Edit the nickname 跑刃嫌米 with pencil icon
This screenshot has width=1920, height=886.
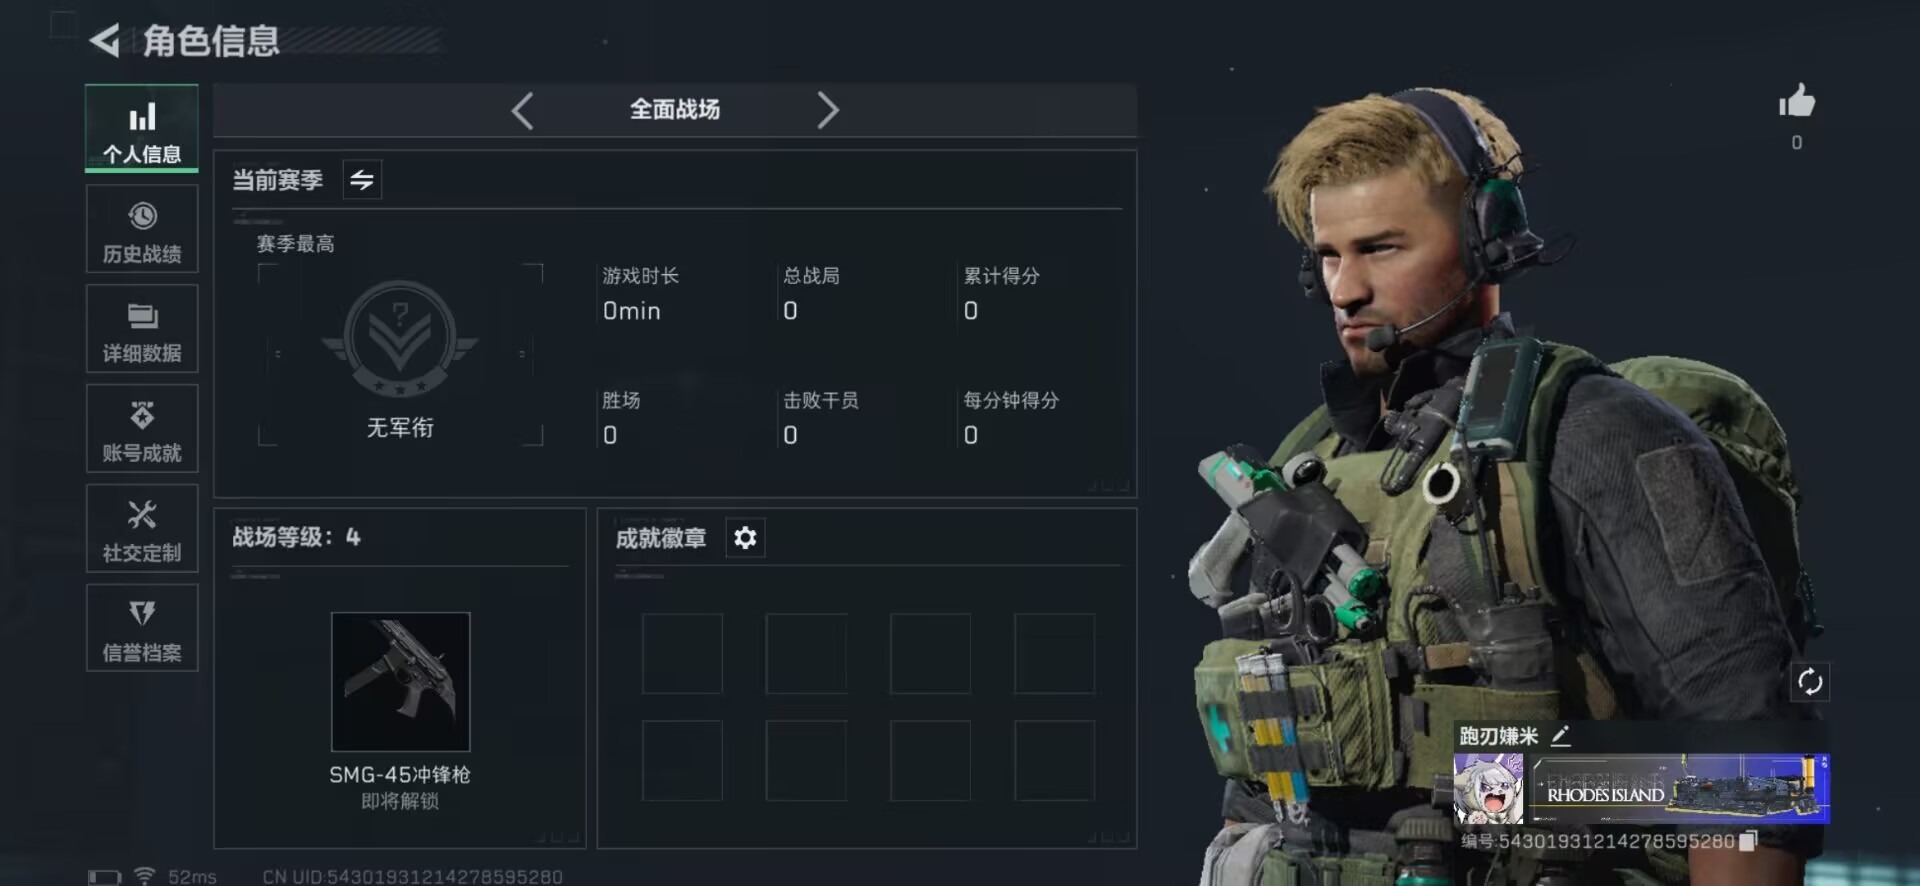point(1560,737)
